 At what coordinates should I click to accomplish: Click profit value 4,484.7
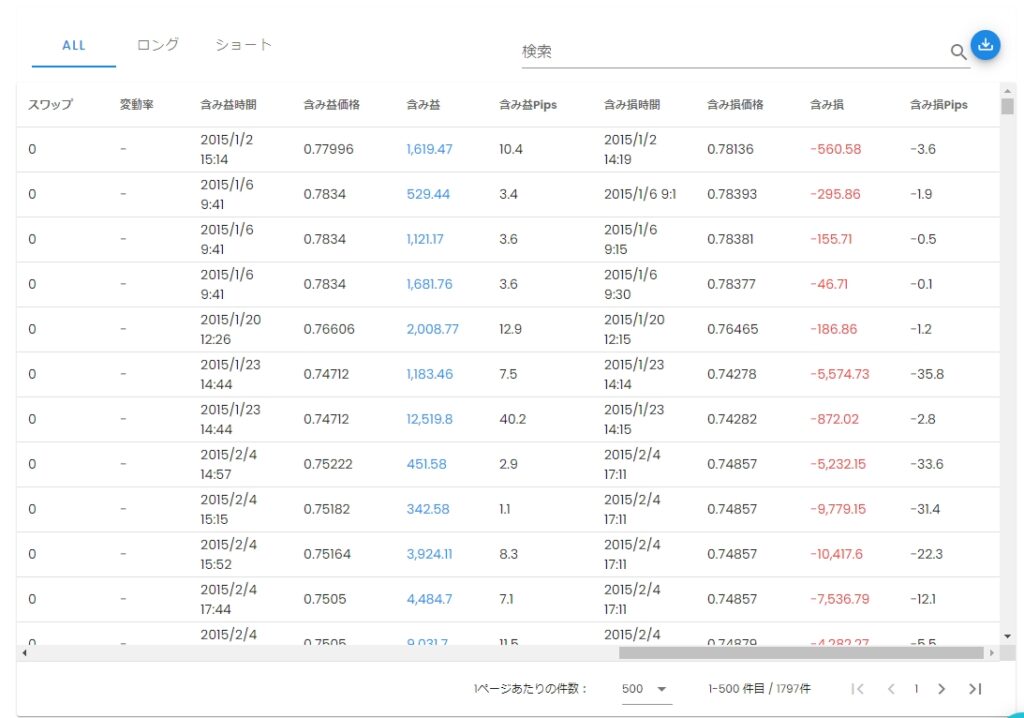429,600
